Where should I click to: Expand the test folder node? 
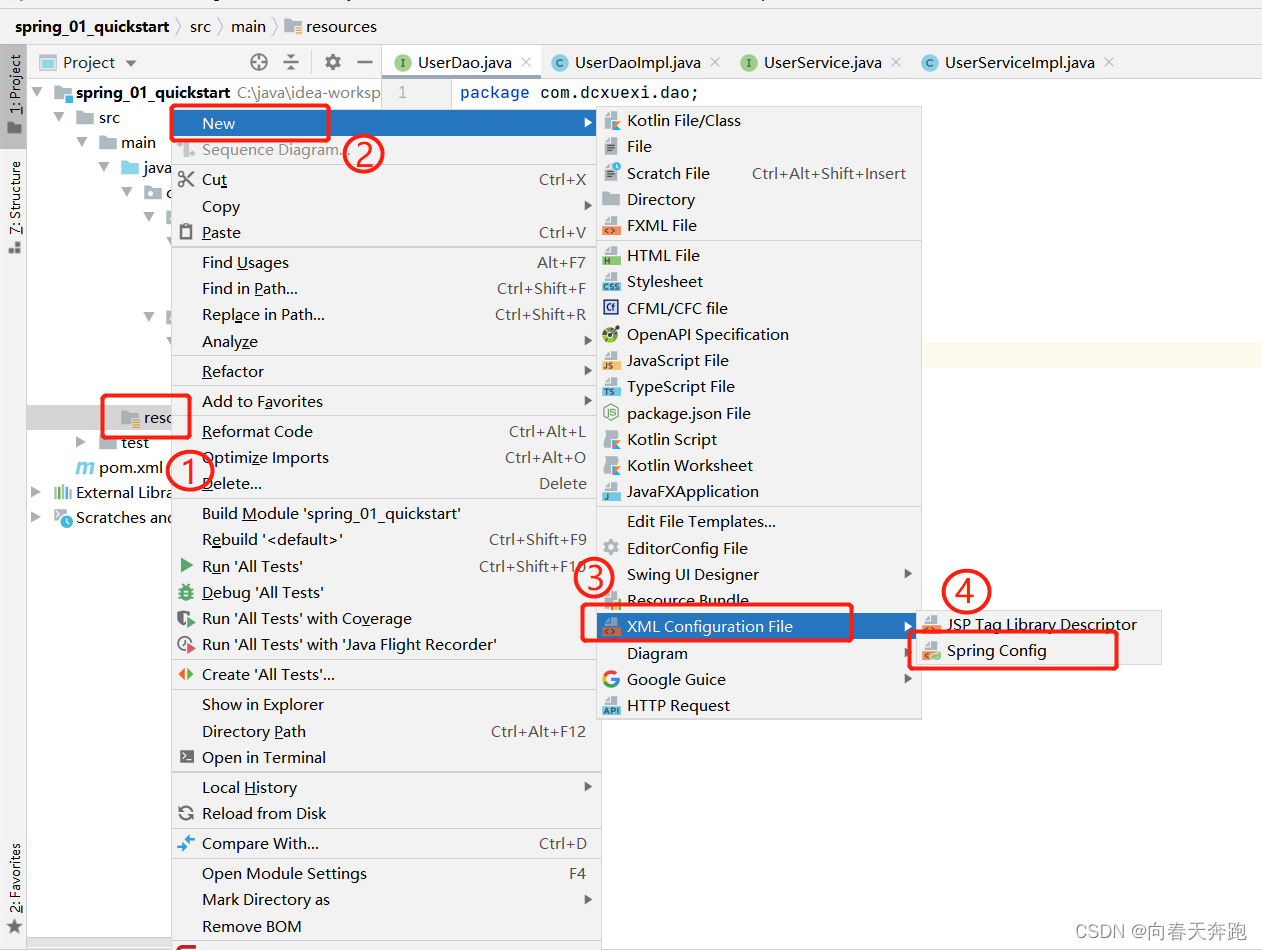82,442
